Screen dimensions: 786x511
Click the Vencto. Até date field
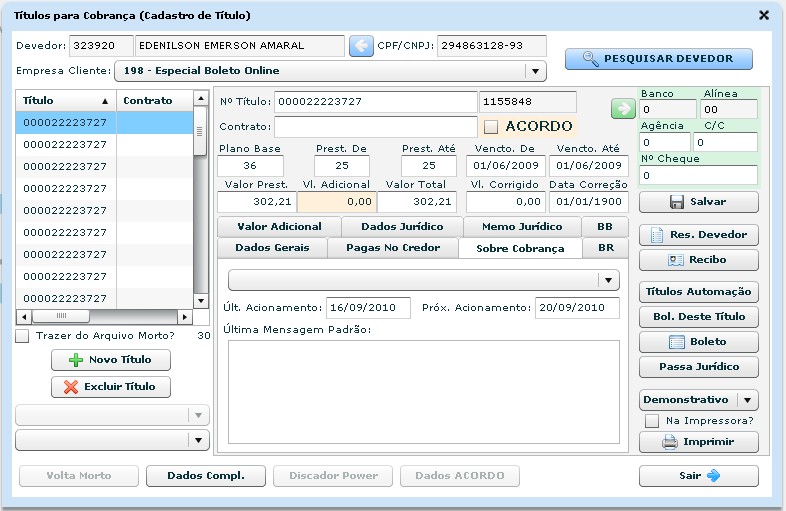588,166
